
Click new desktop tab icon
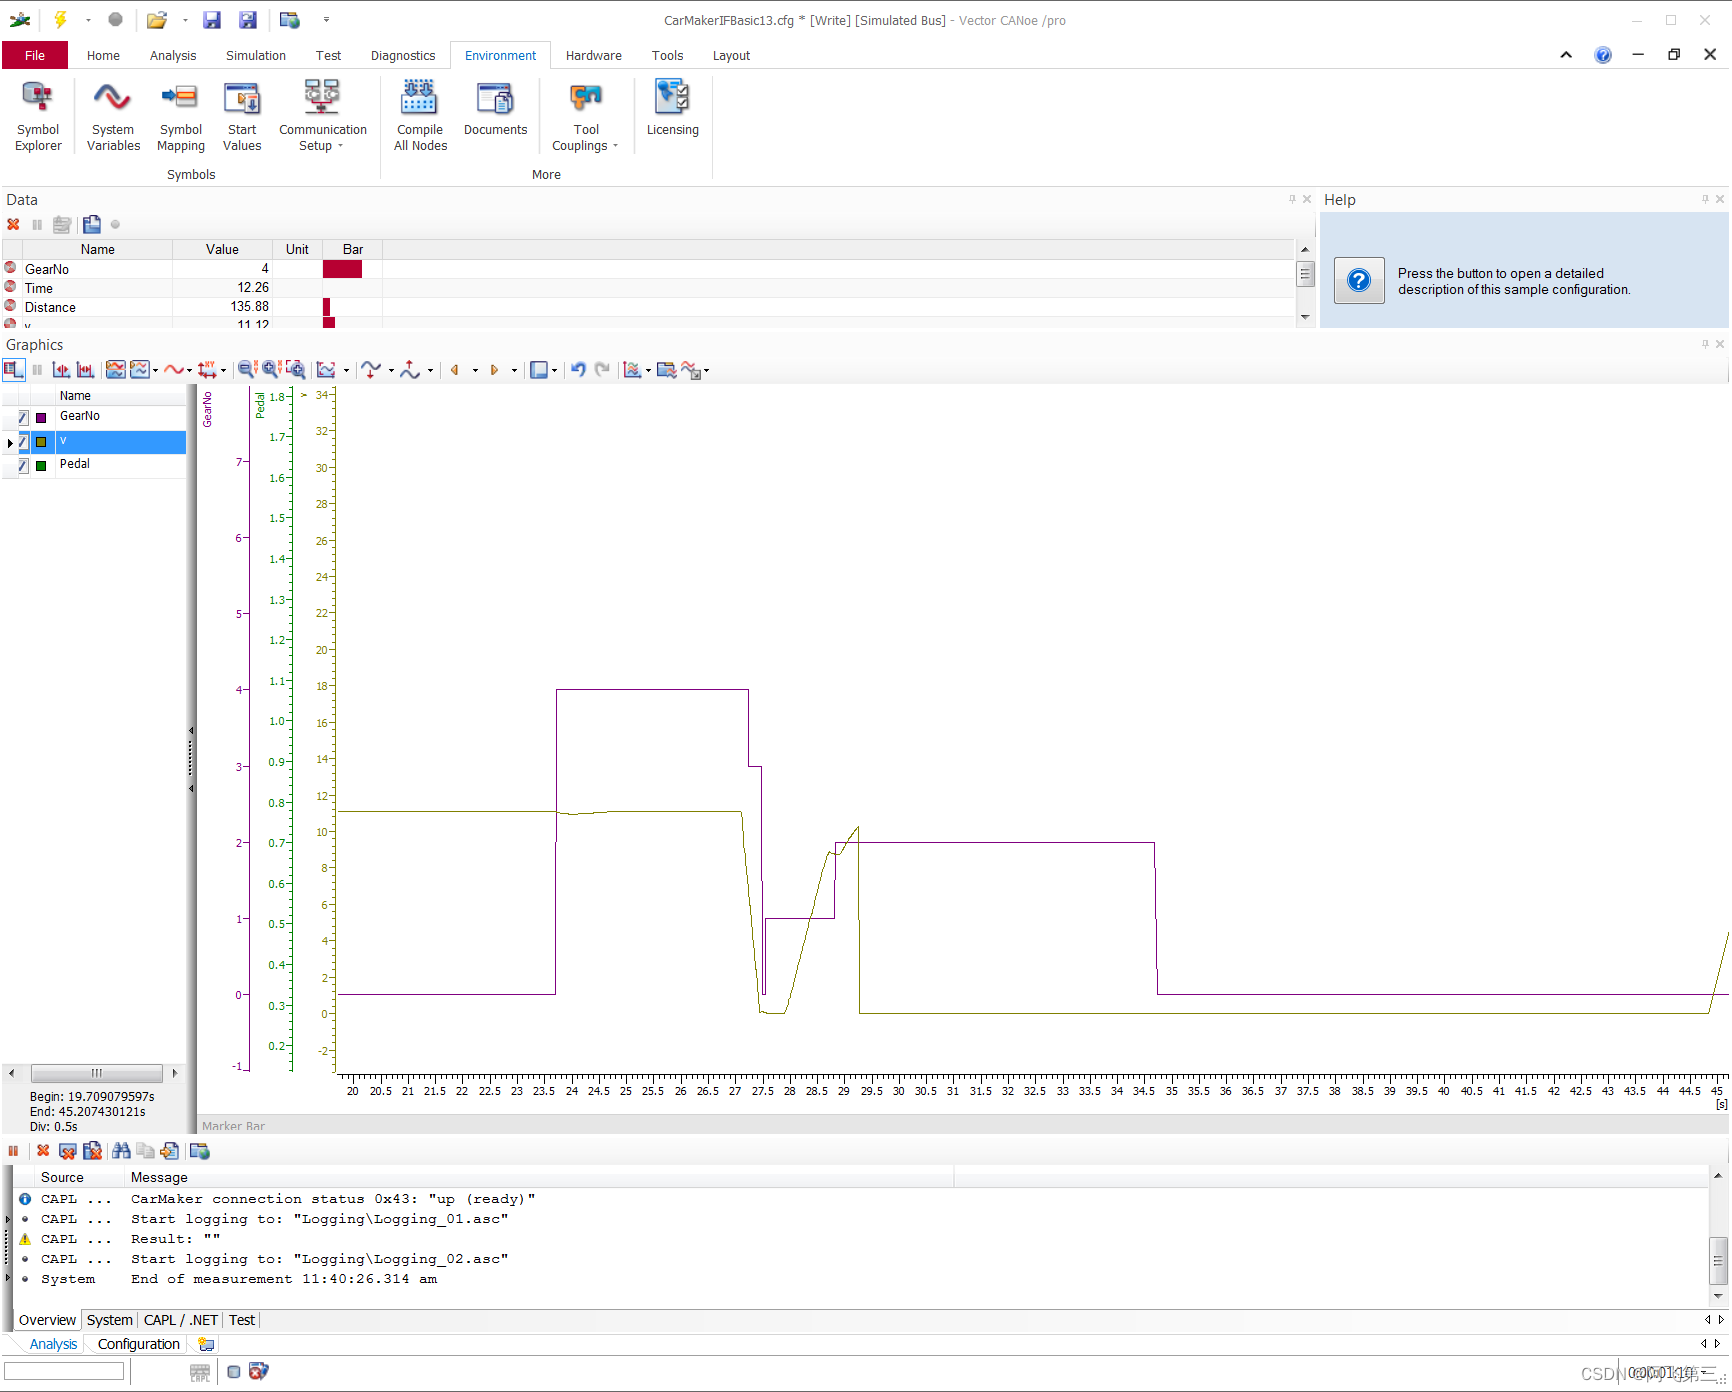click(206, 1344)
